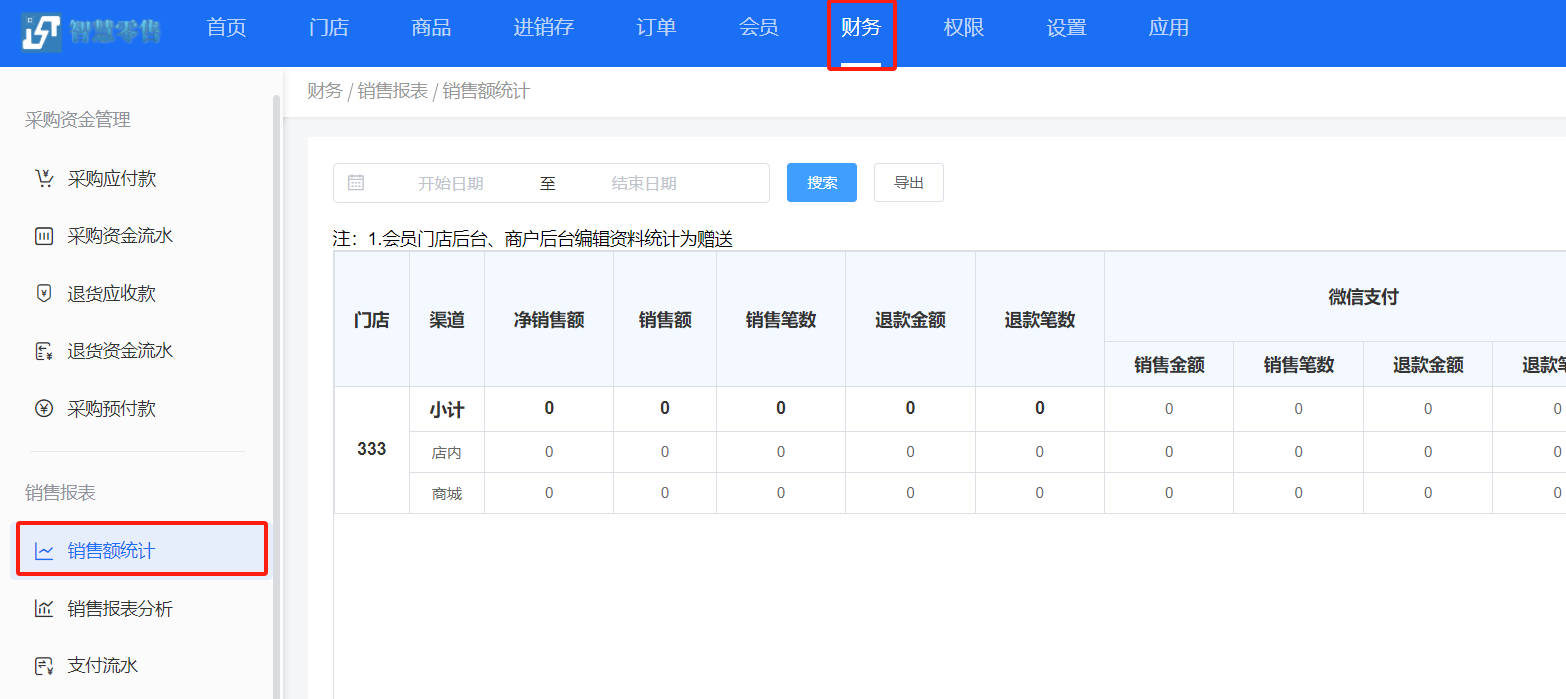The height and width of the screenshot is (699, 1566).
Task: Click the 导出 export button
Action: point(908,183)
